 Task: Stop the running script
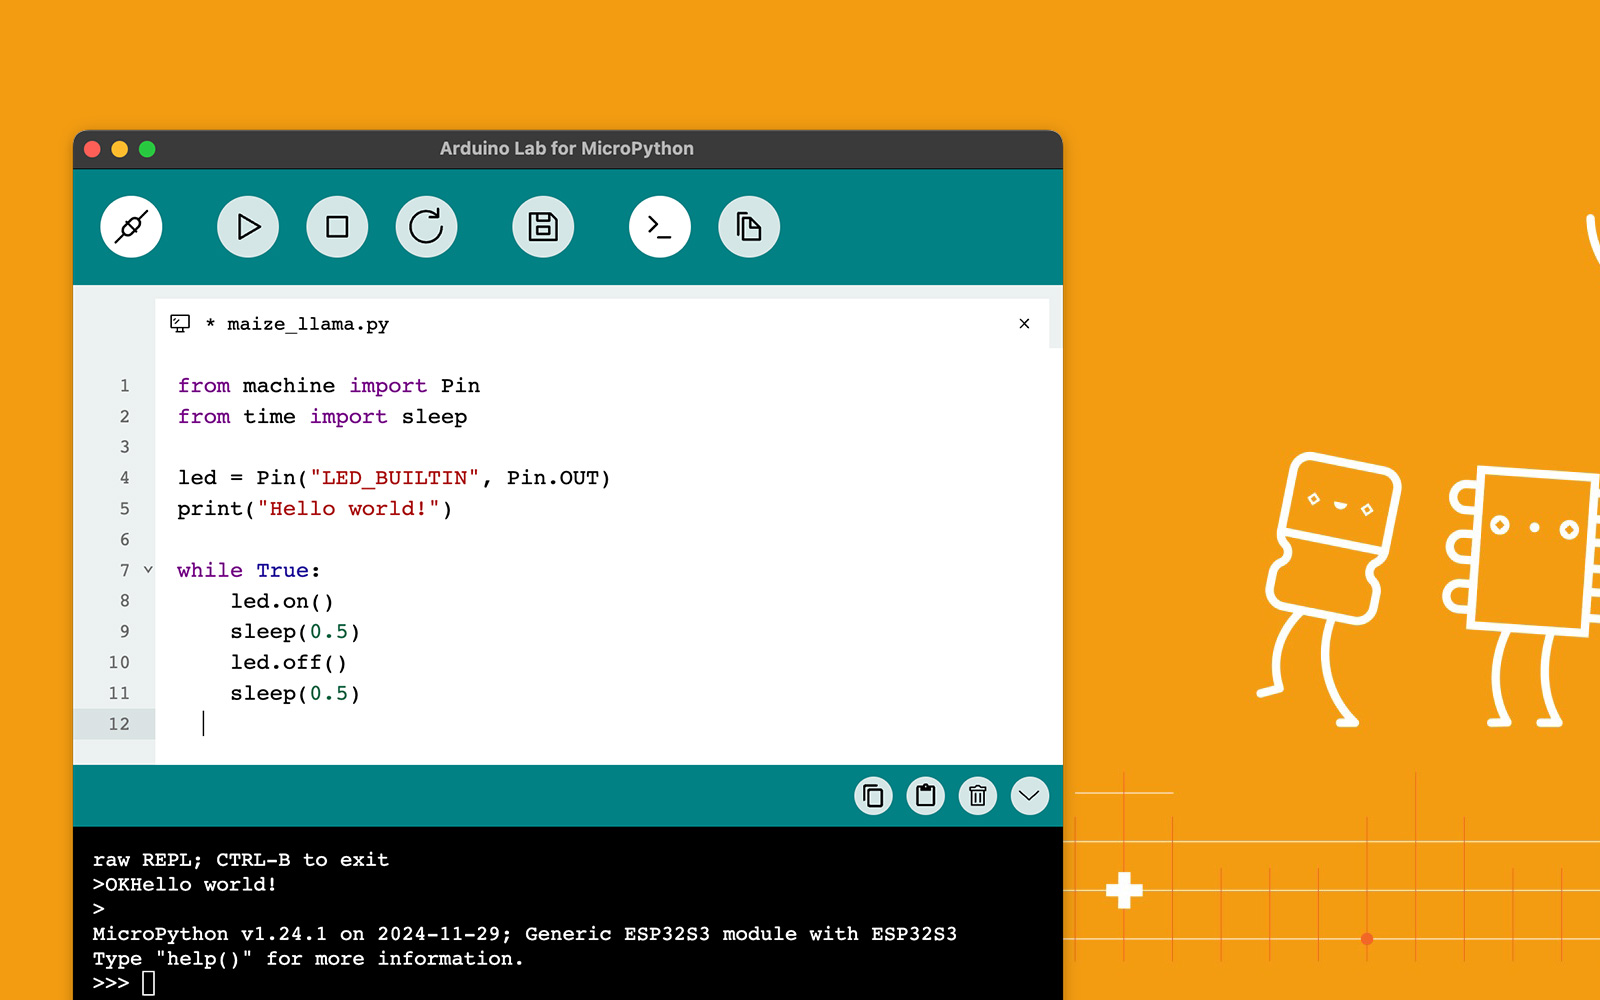[337, 227]
